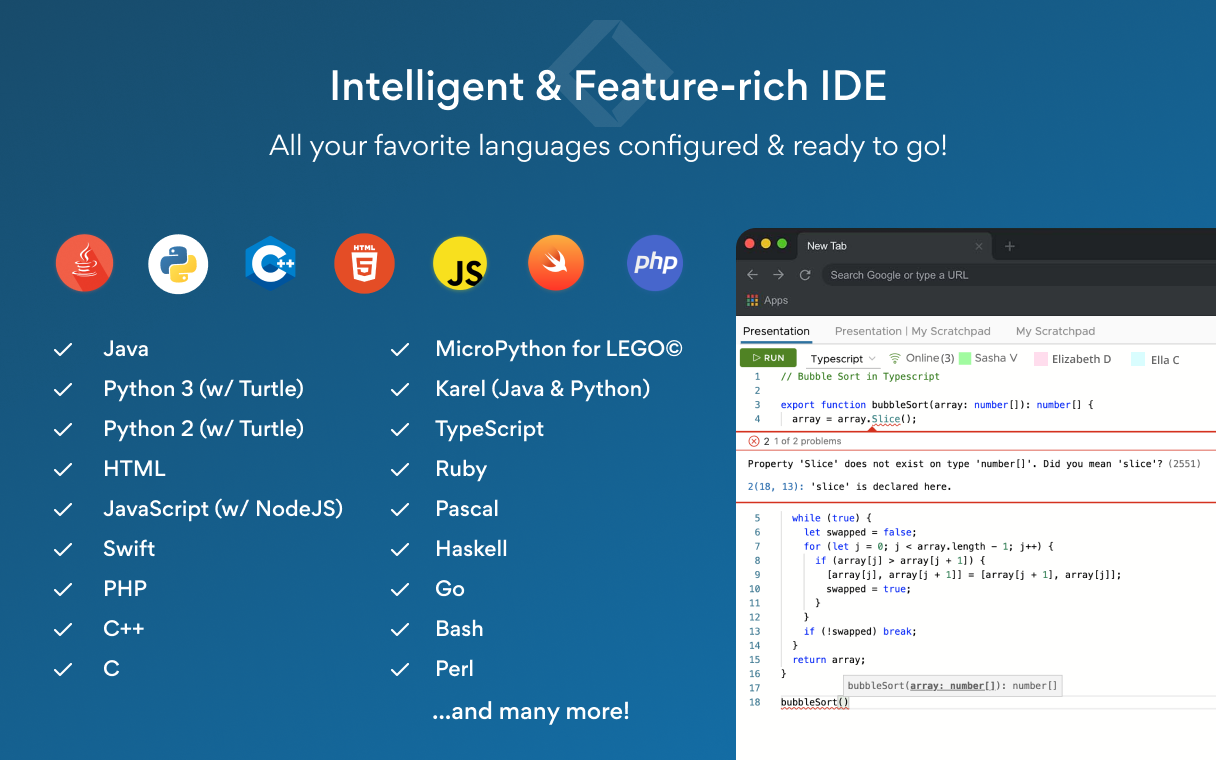Click the Python logo icon
This screenshot has height=760, width=1216.
[x=178, y=263]
